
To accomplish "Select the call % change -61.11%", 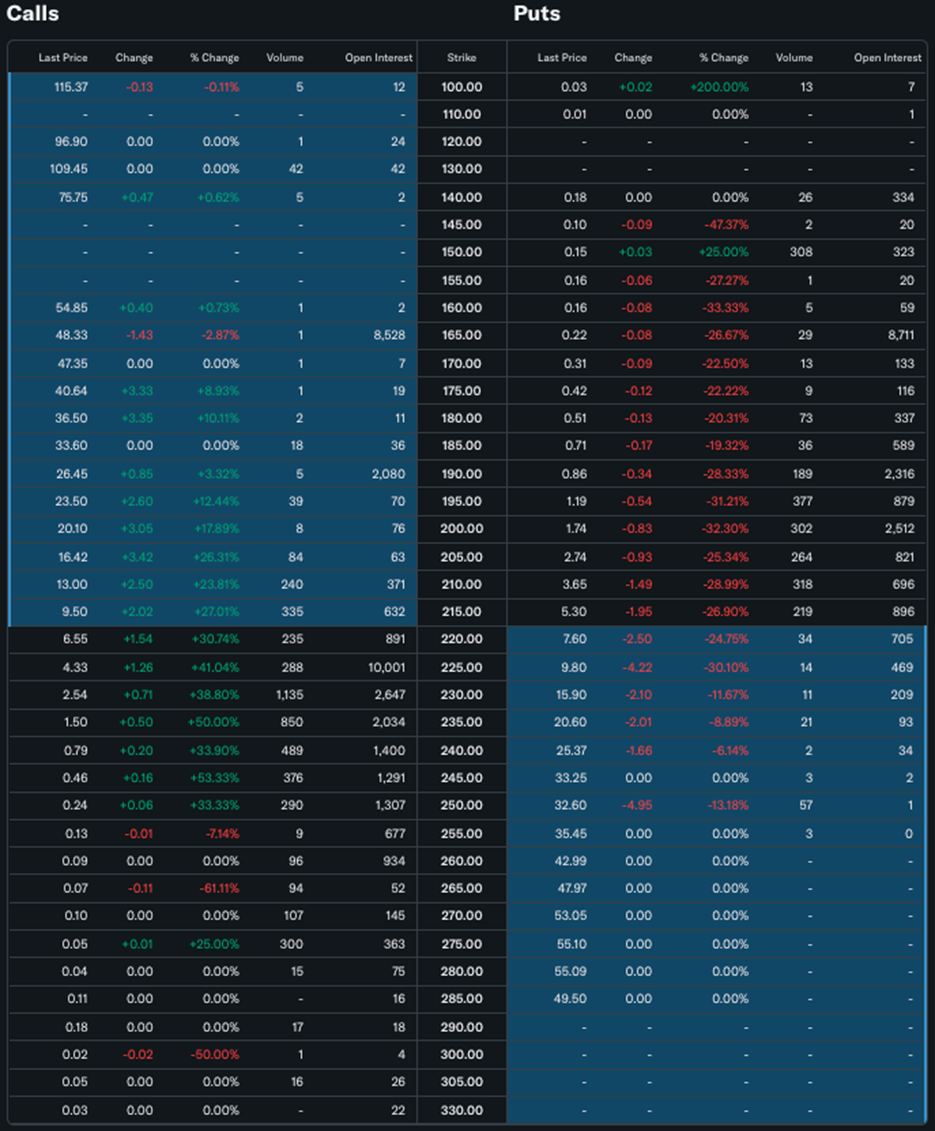I will [x=215, y=888].
